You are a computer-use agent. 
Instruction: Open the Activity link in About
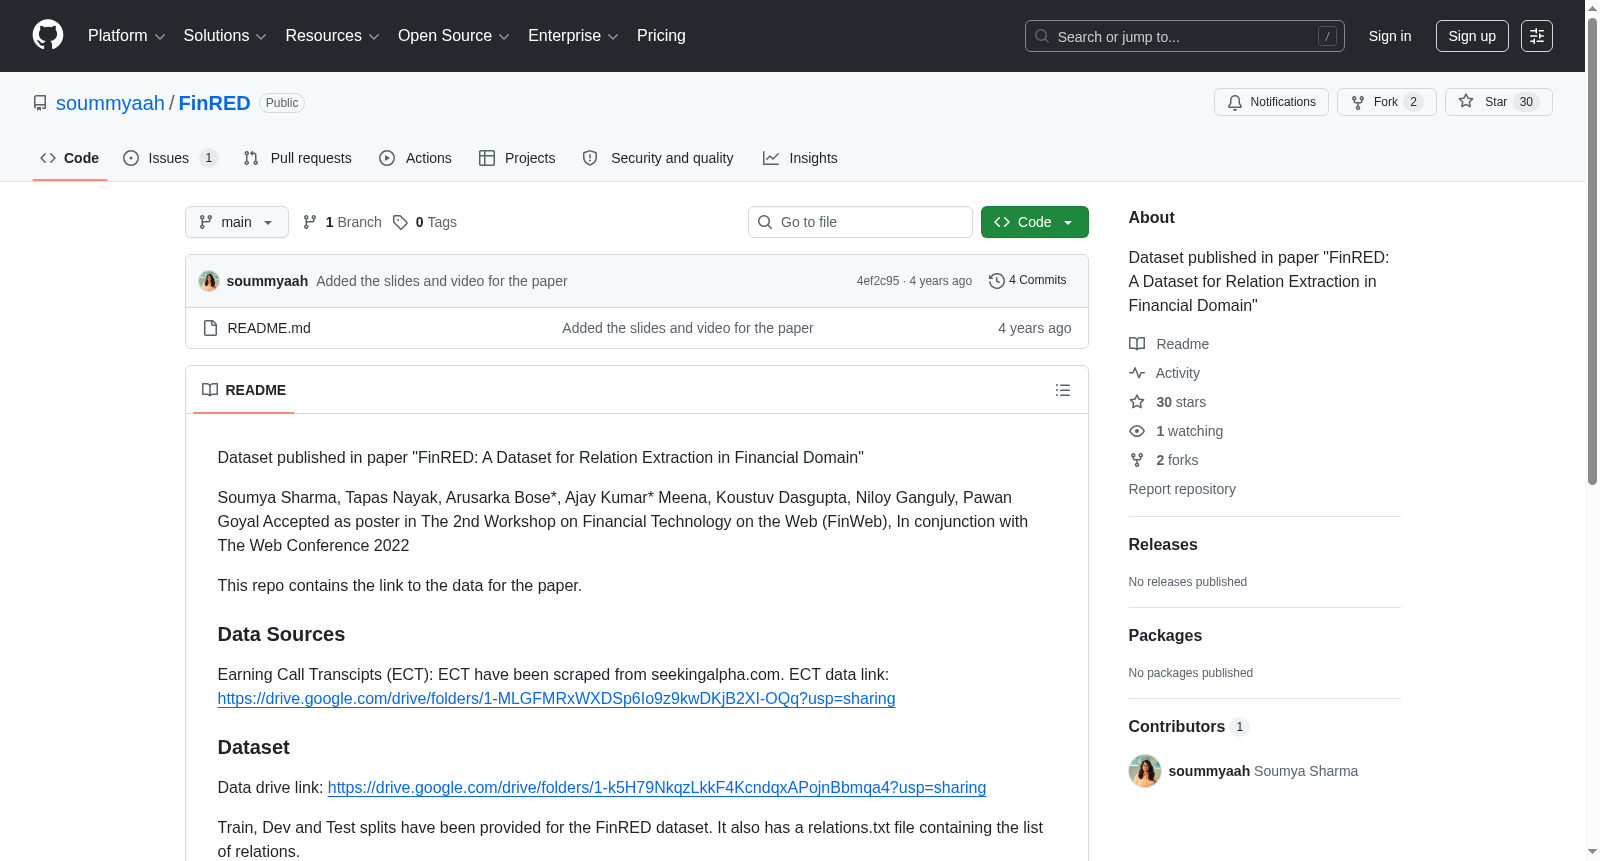click(1164, 373)
